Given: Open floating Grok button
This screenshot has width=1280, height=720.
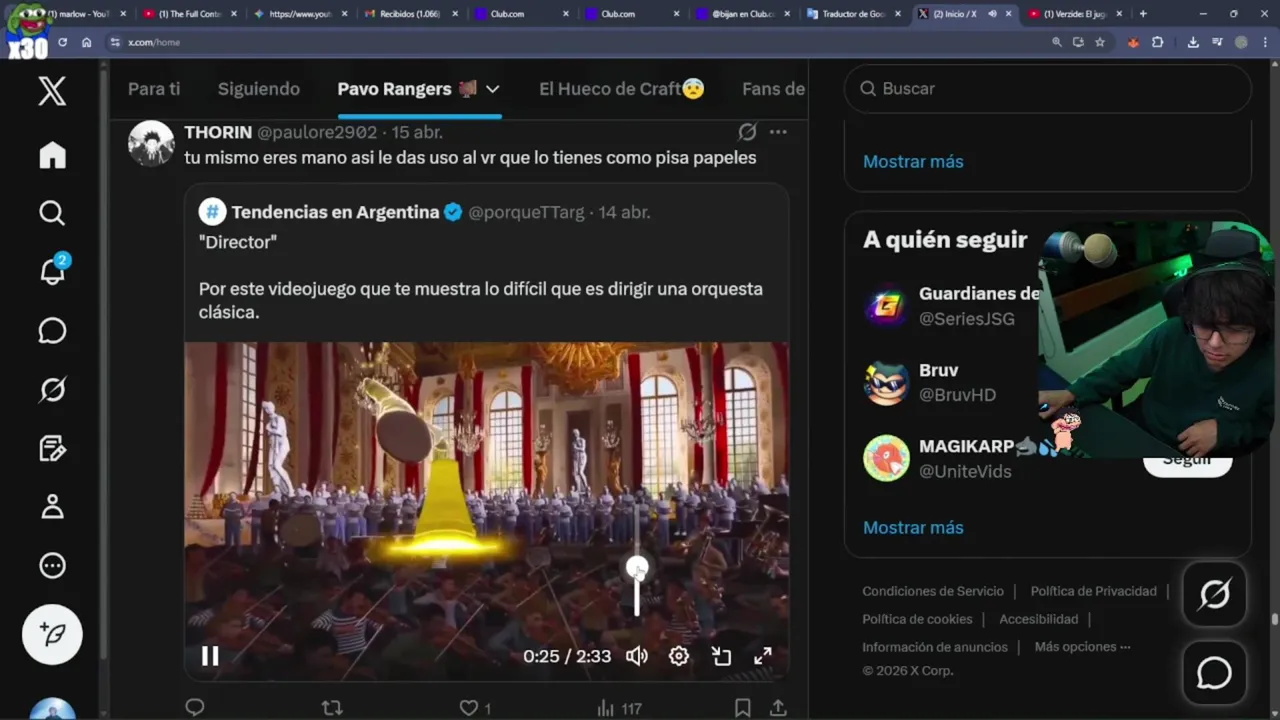Looking at the screenshot, I should coord(1214,595).
